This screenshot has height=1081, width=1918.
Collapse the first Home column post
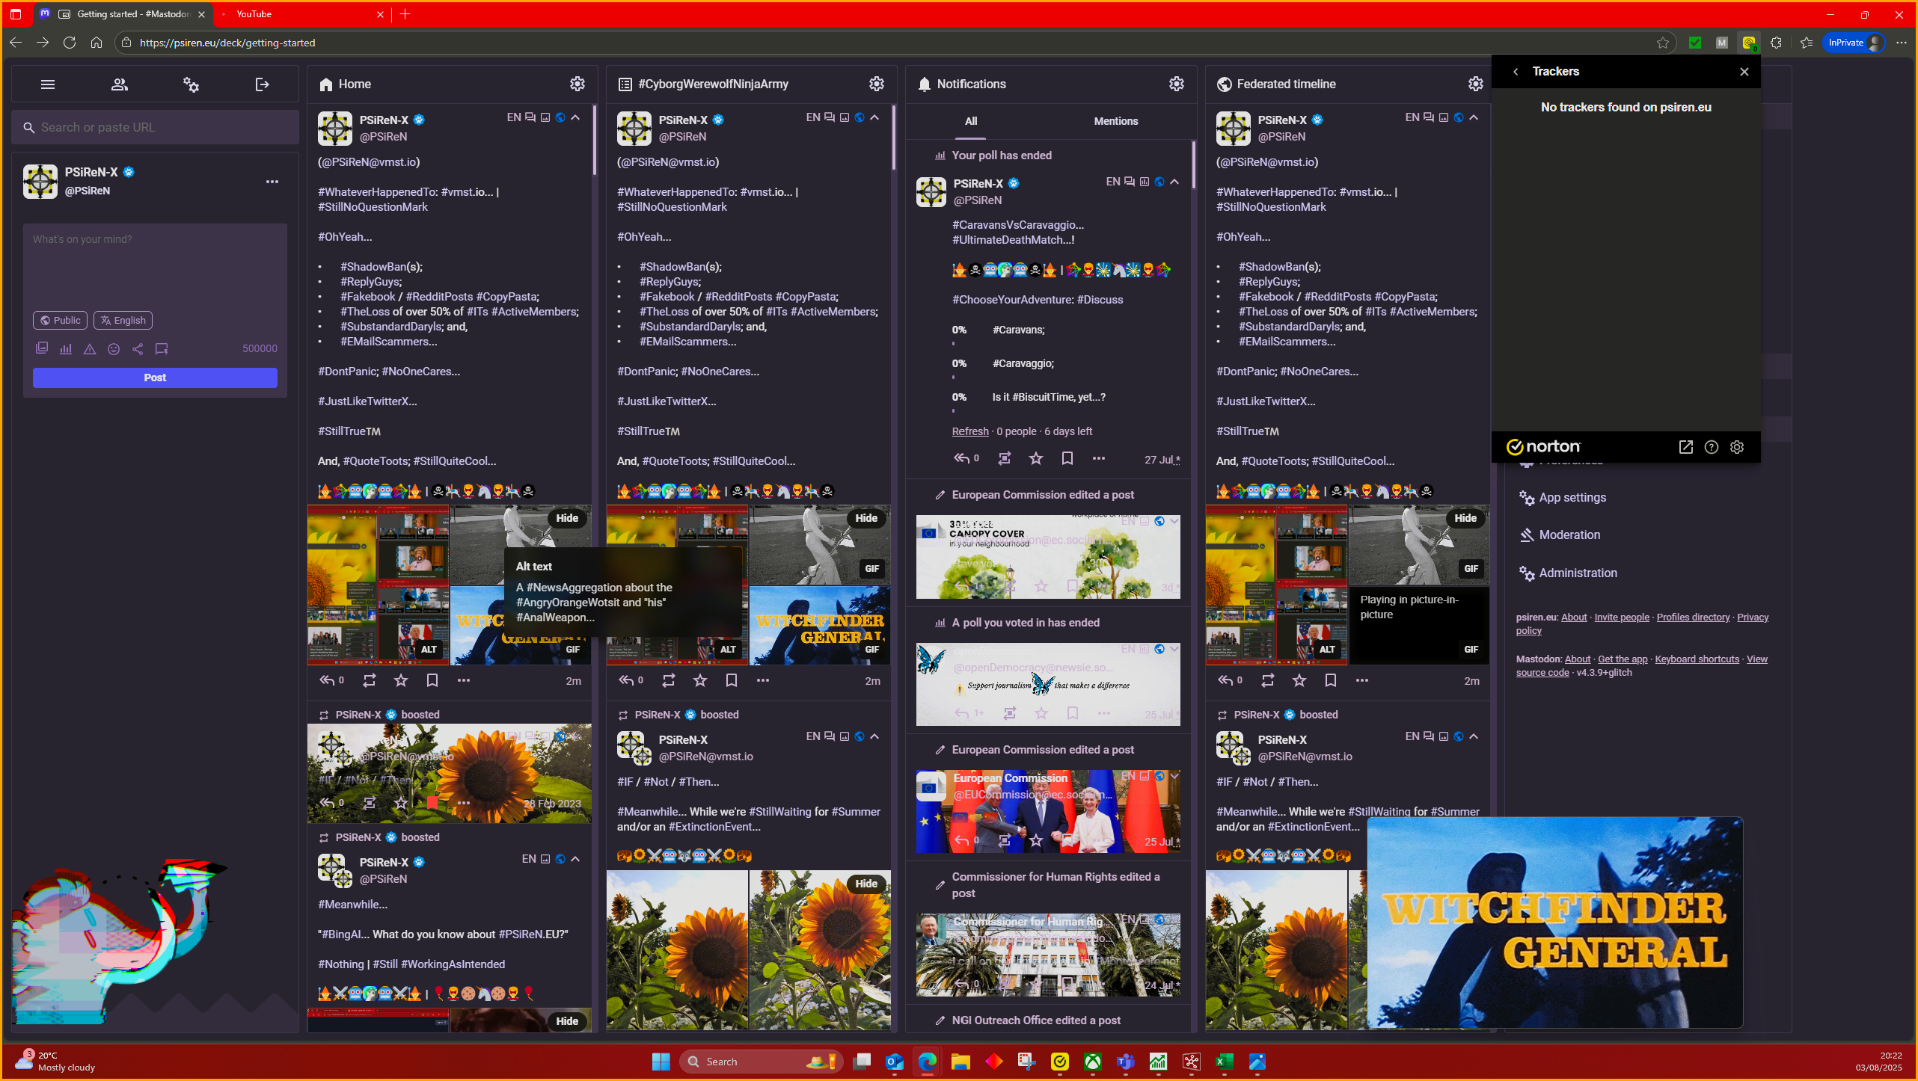coord(575,118)
